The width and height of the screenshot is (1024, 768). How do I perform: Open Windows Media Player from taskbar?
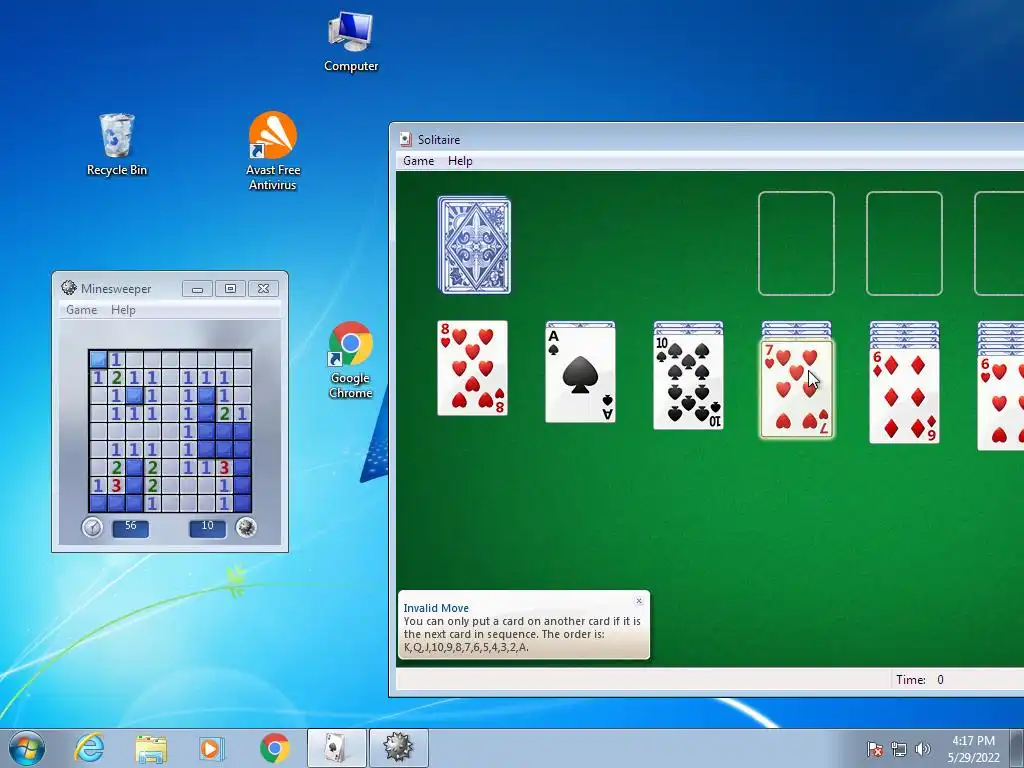point(212,748)
